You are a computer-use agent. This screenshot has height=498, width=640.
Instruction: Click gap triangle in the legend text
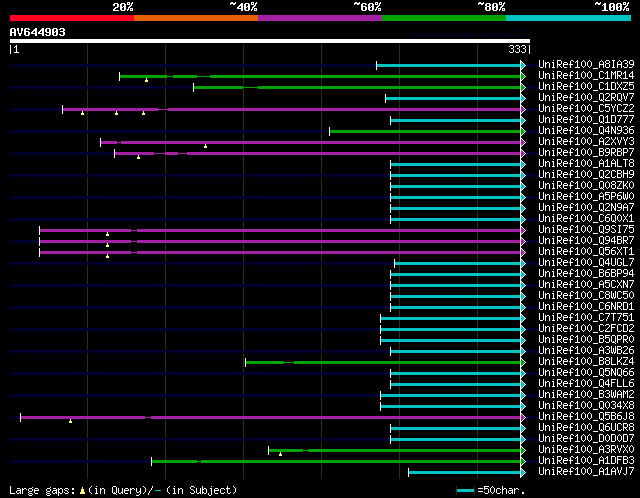82,490
